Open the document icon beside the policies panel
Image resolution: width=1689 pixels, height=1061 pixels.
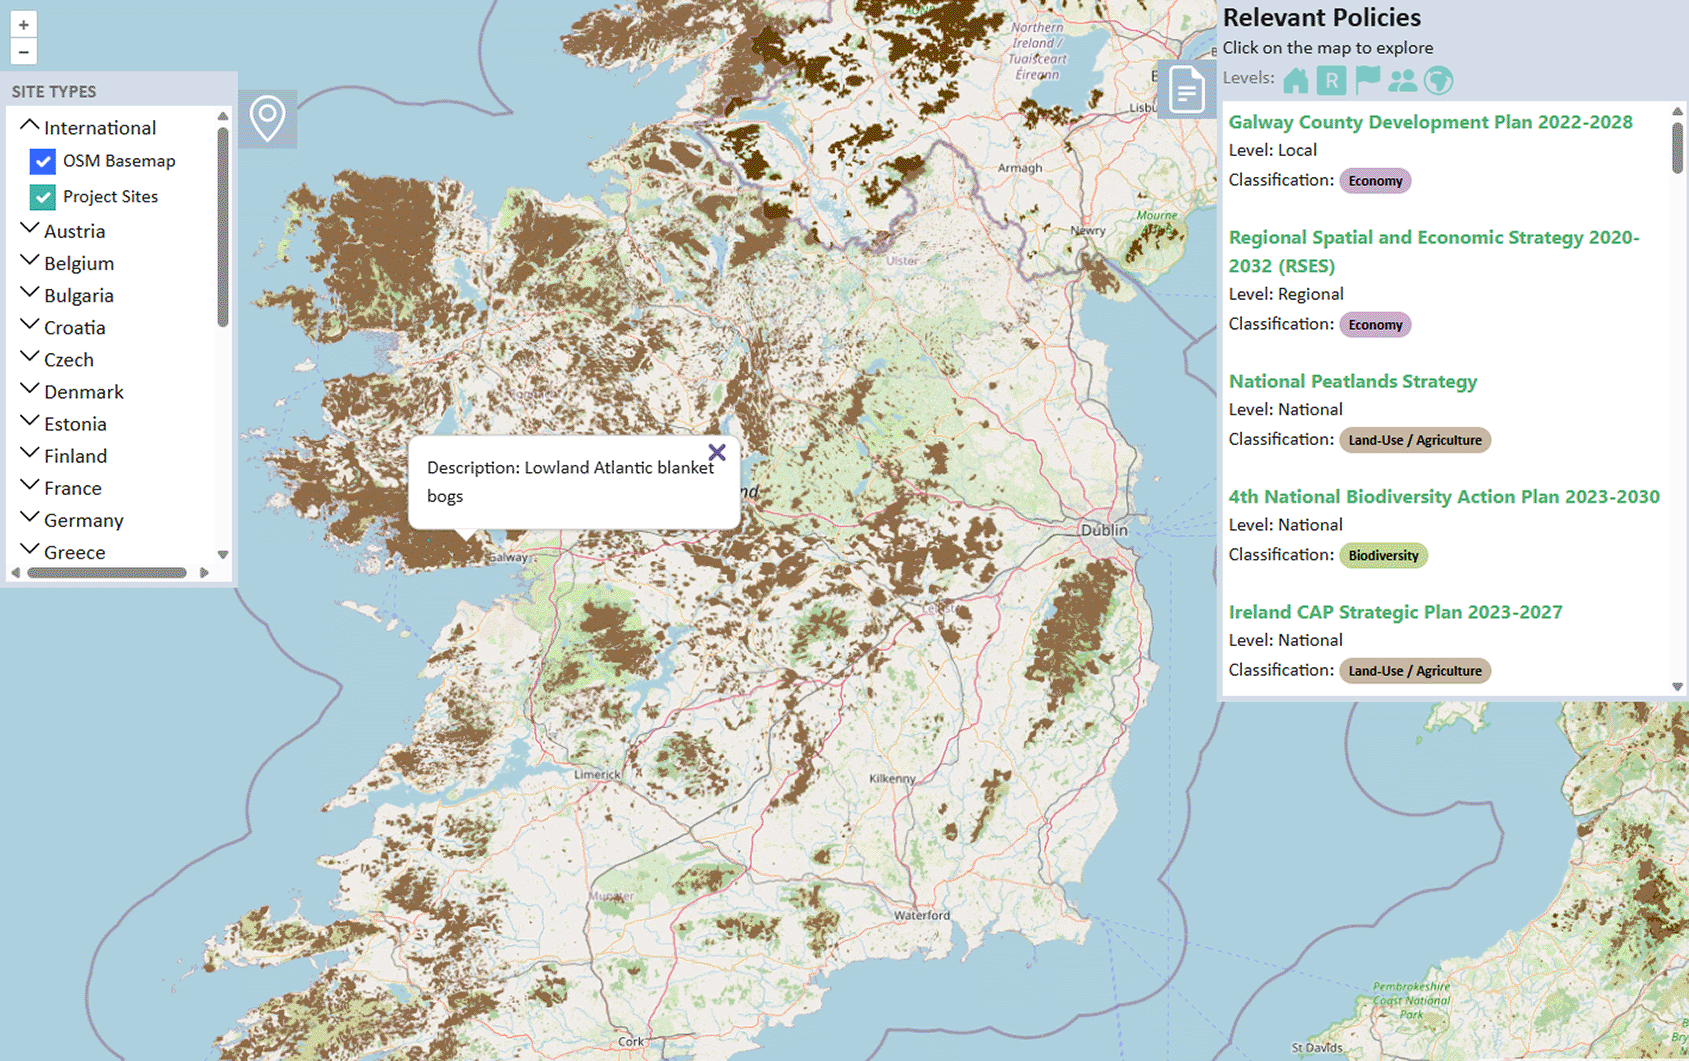(x=1186, y=92)
